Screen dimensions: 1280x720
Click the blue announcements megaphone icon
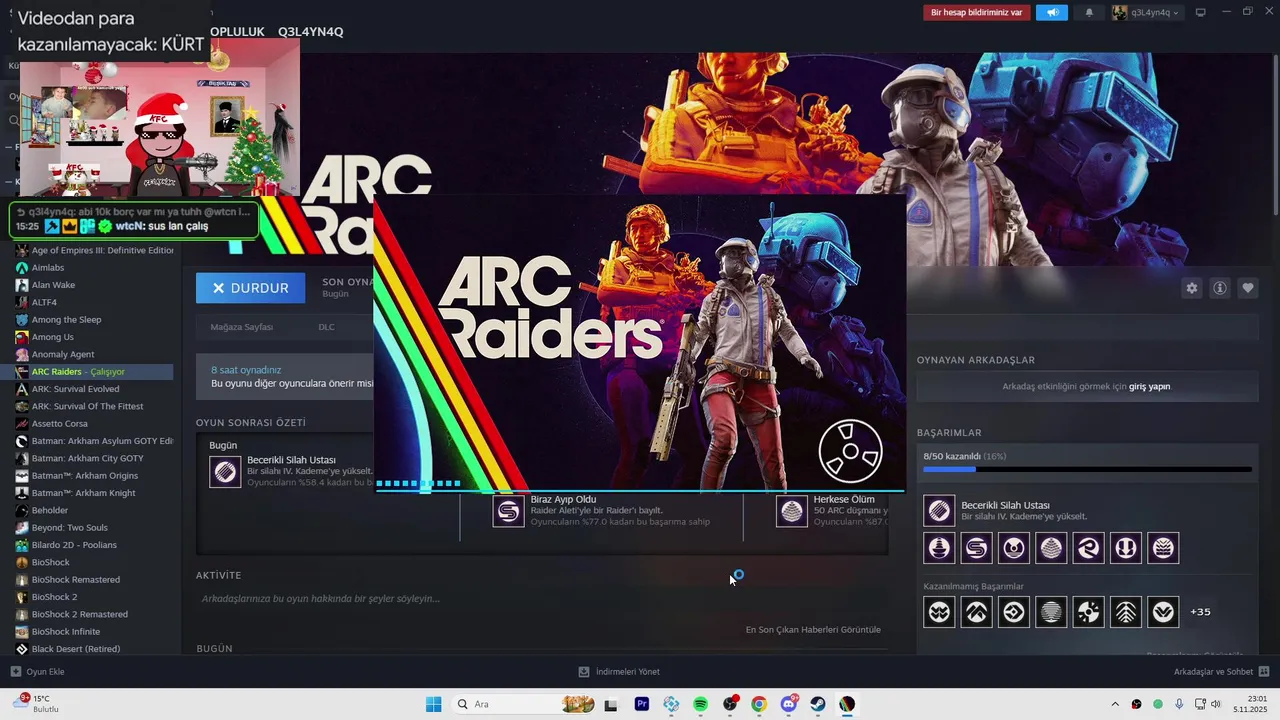pos(1051,13)
